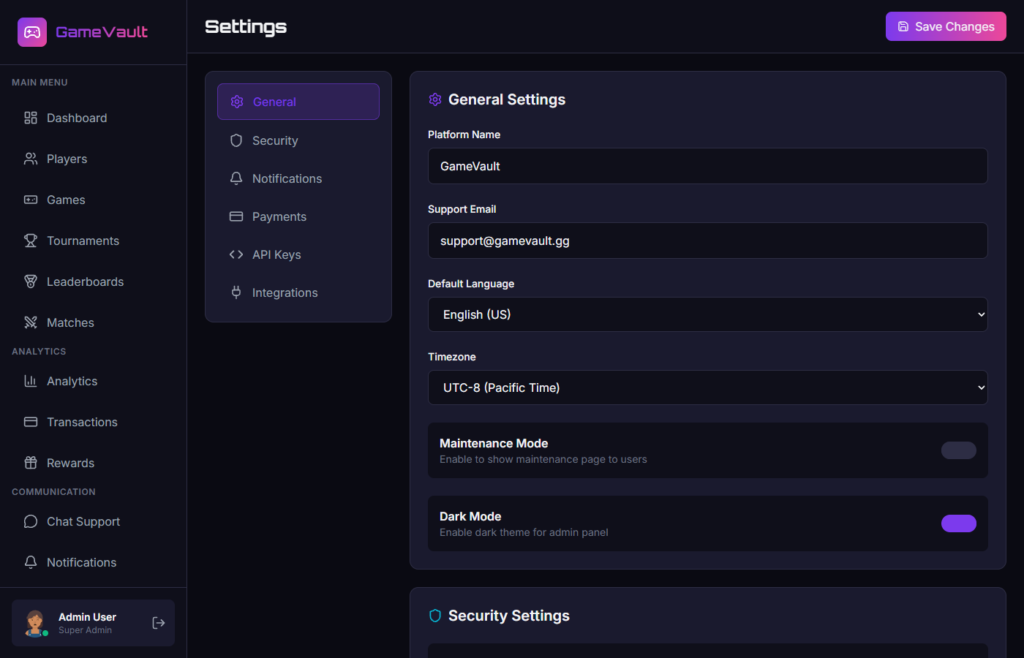Screen dimensions: 1024x658
Task: Click 'Enable to show maintenance page to users' text
Action: pyautogui.click(x=543, y=460)
